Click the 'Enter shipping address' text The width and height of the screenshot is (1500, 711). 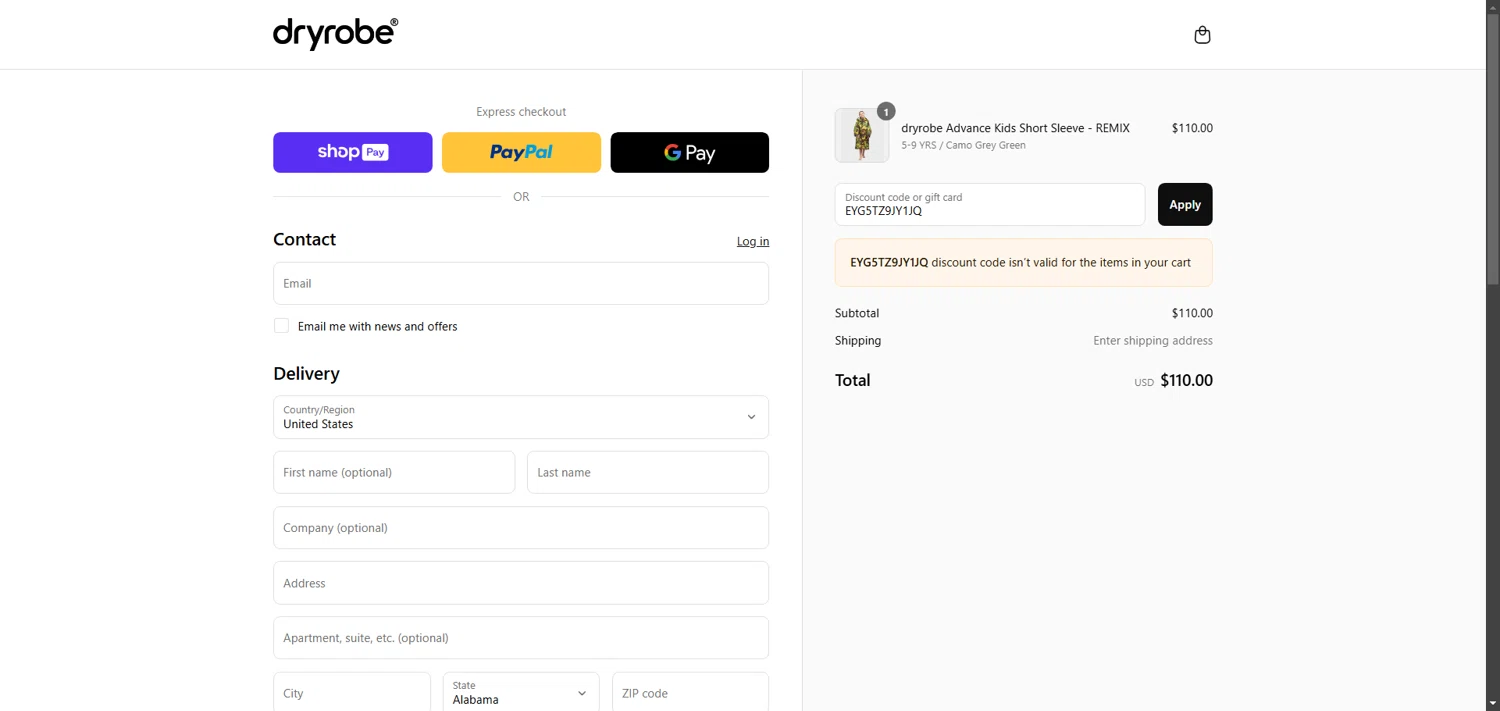click(x=1153, y=341)
